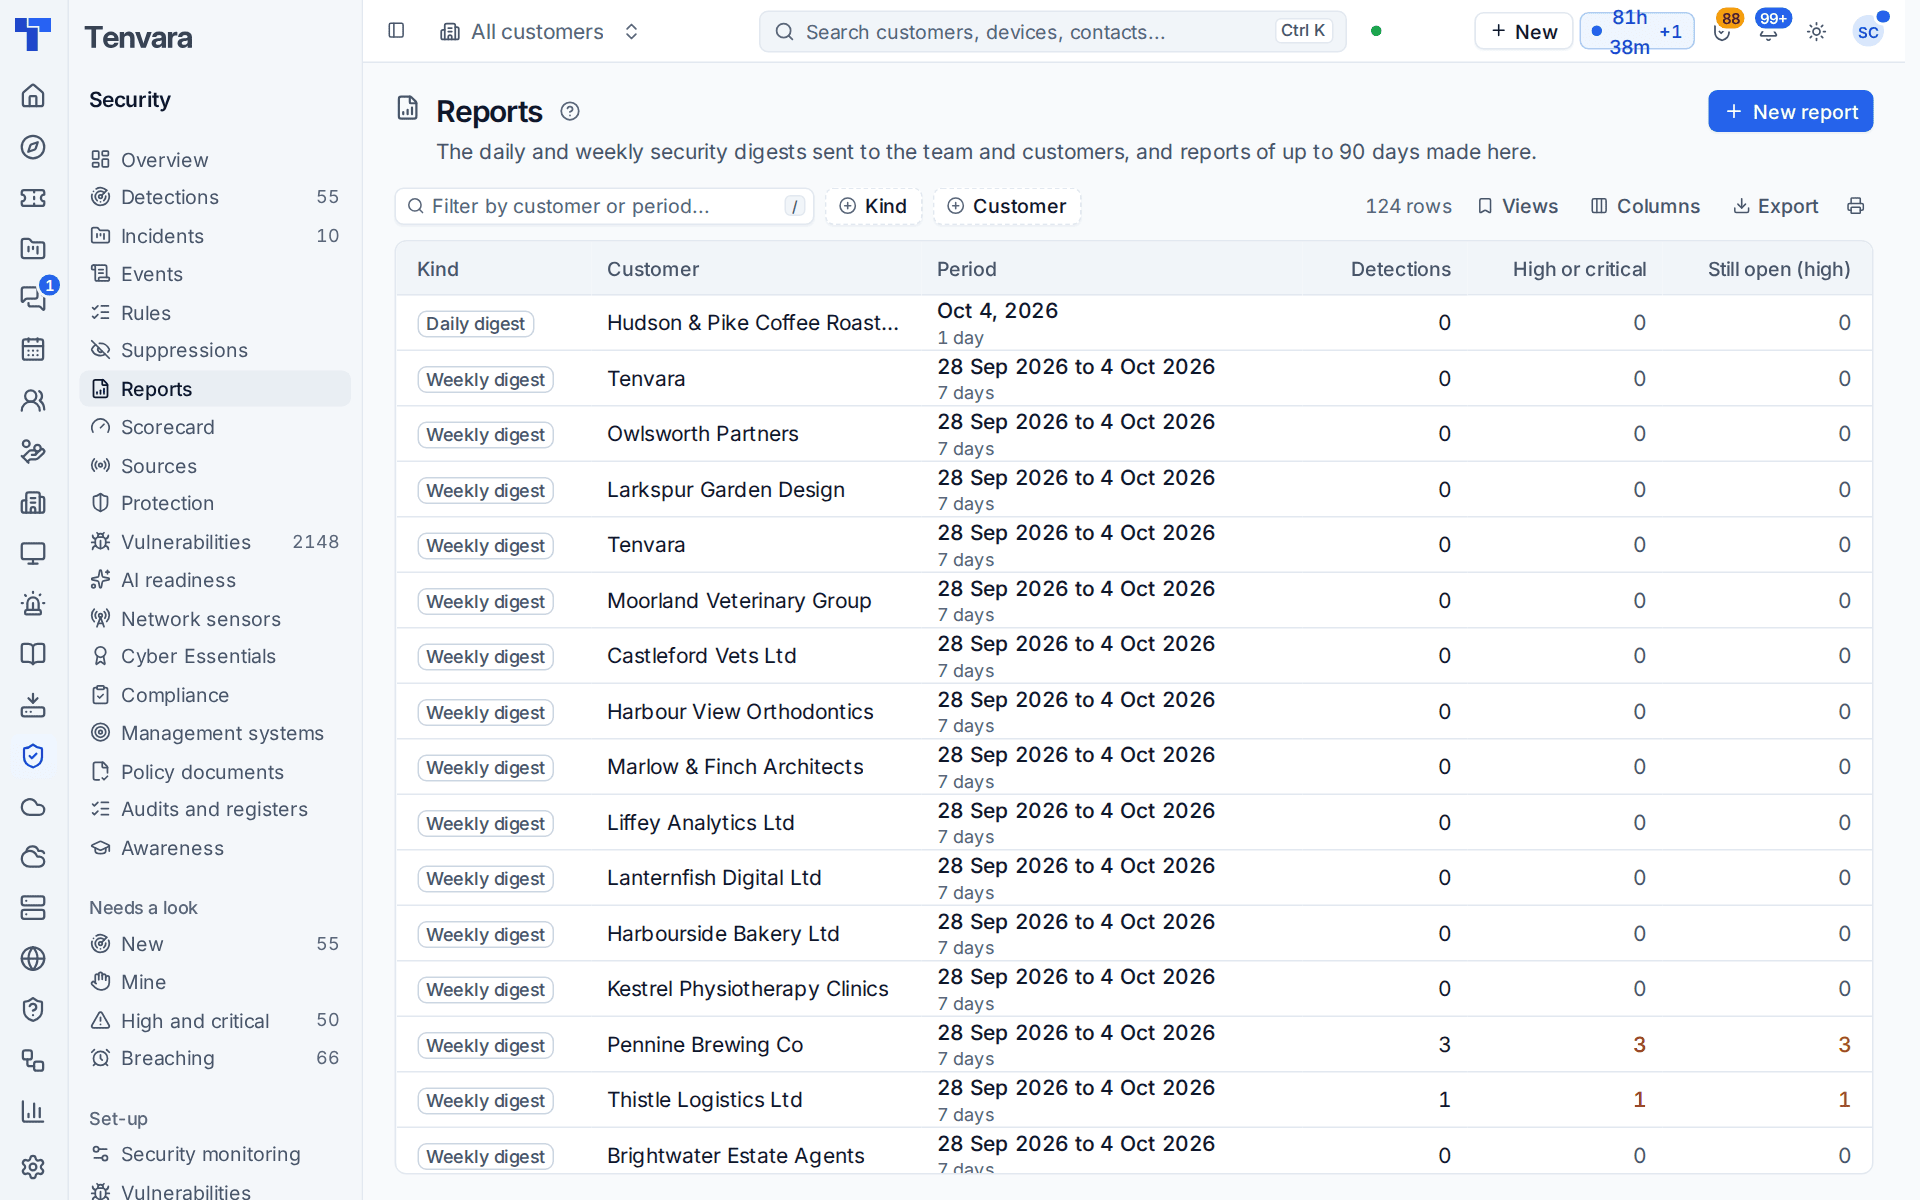1920x1200 pixels.
Task: Open Detections in the sidebar
Action: tap(215, 197)
